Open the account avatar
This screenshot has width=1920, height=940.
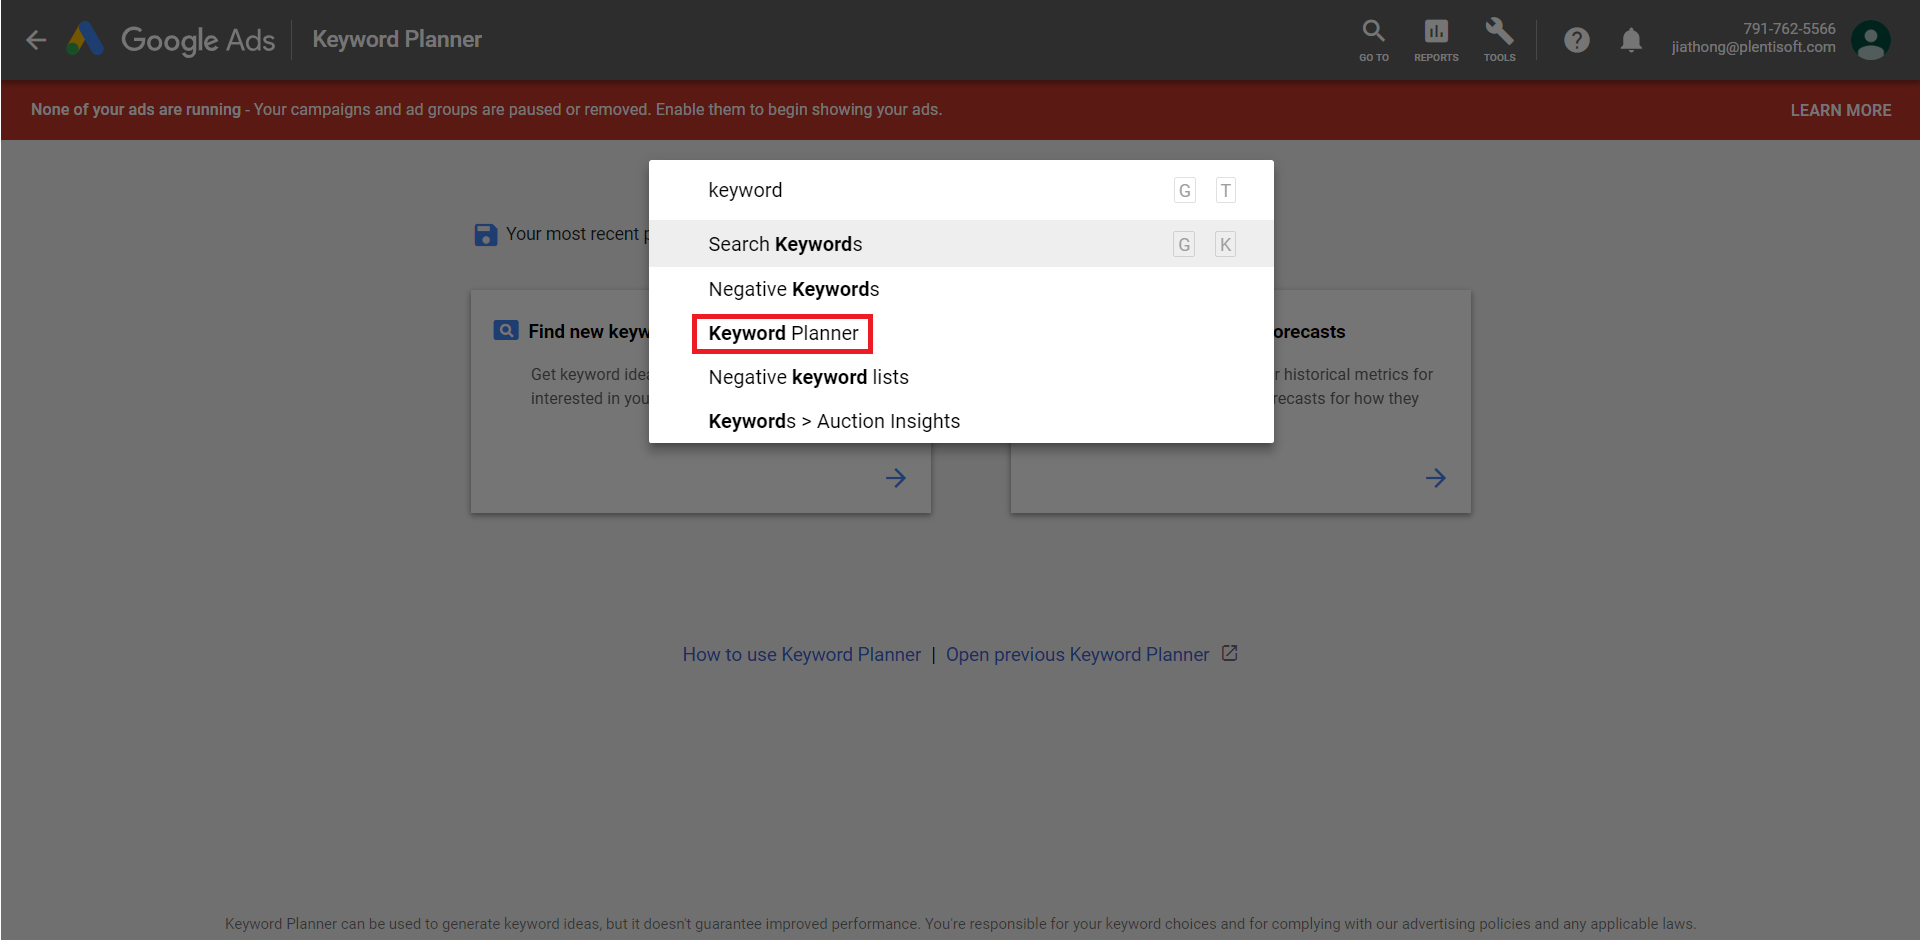[1871, 40]
